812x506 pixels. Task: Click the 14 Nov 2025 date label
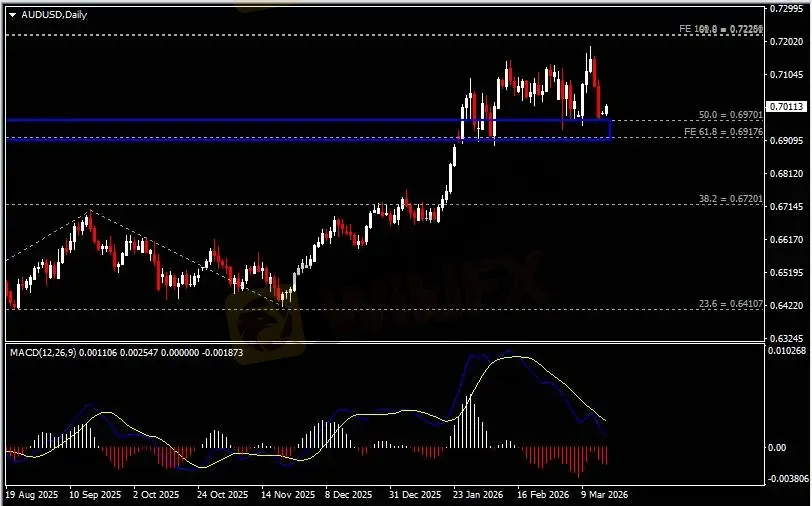[288, 495]
